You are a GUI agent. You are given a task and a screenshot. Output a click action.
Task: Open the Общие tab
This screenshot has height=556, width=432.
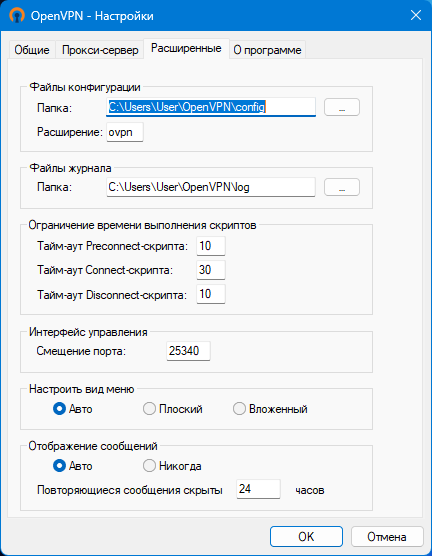tap(32, 50)
